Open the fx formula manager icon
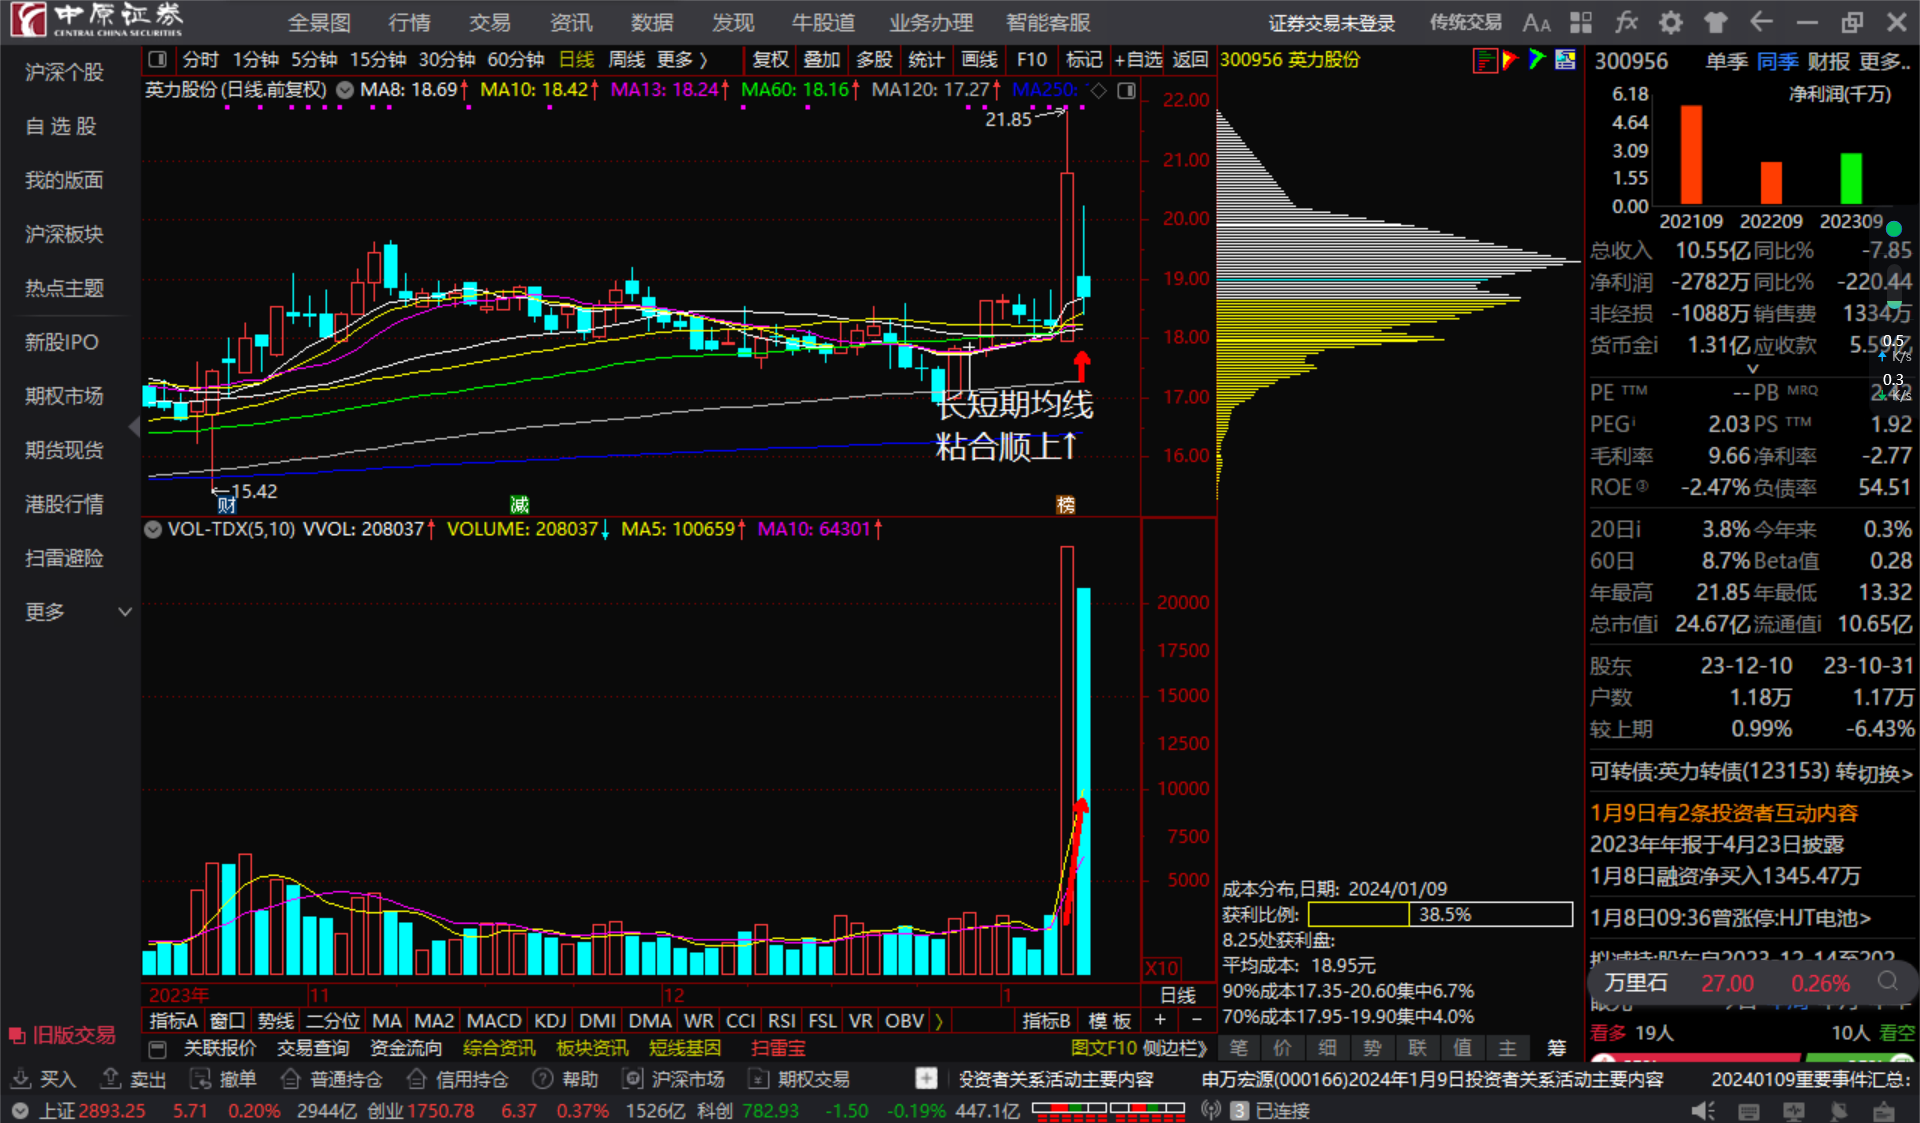 pyautogui.click(x=1626, y=22)
